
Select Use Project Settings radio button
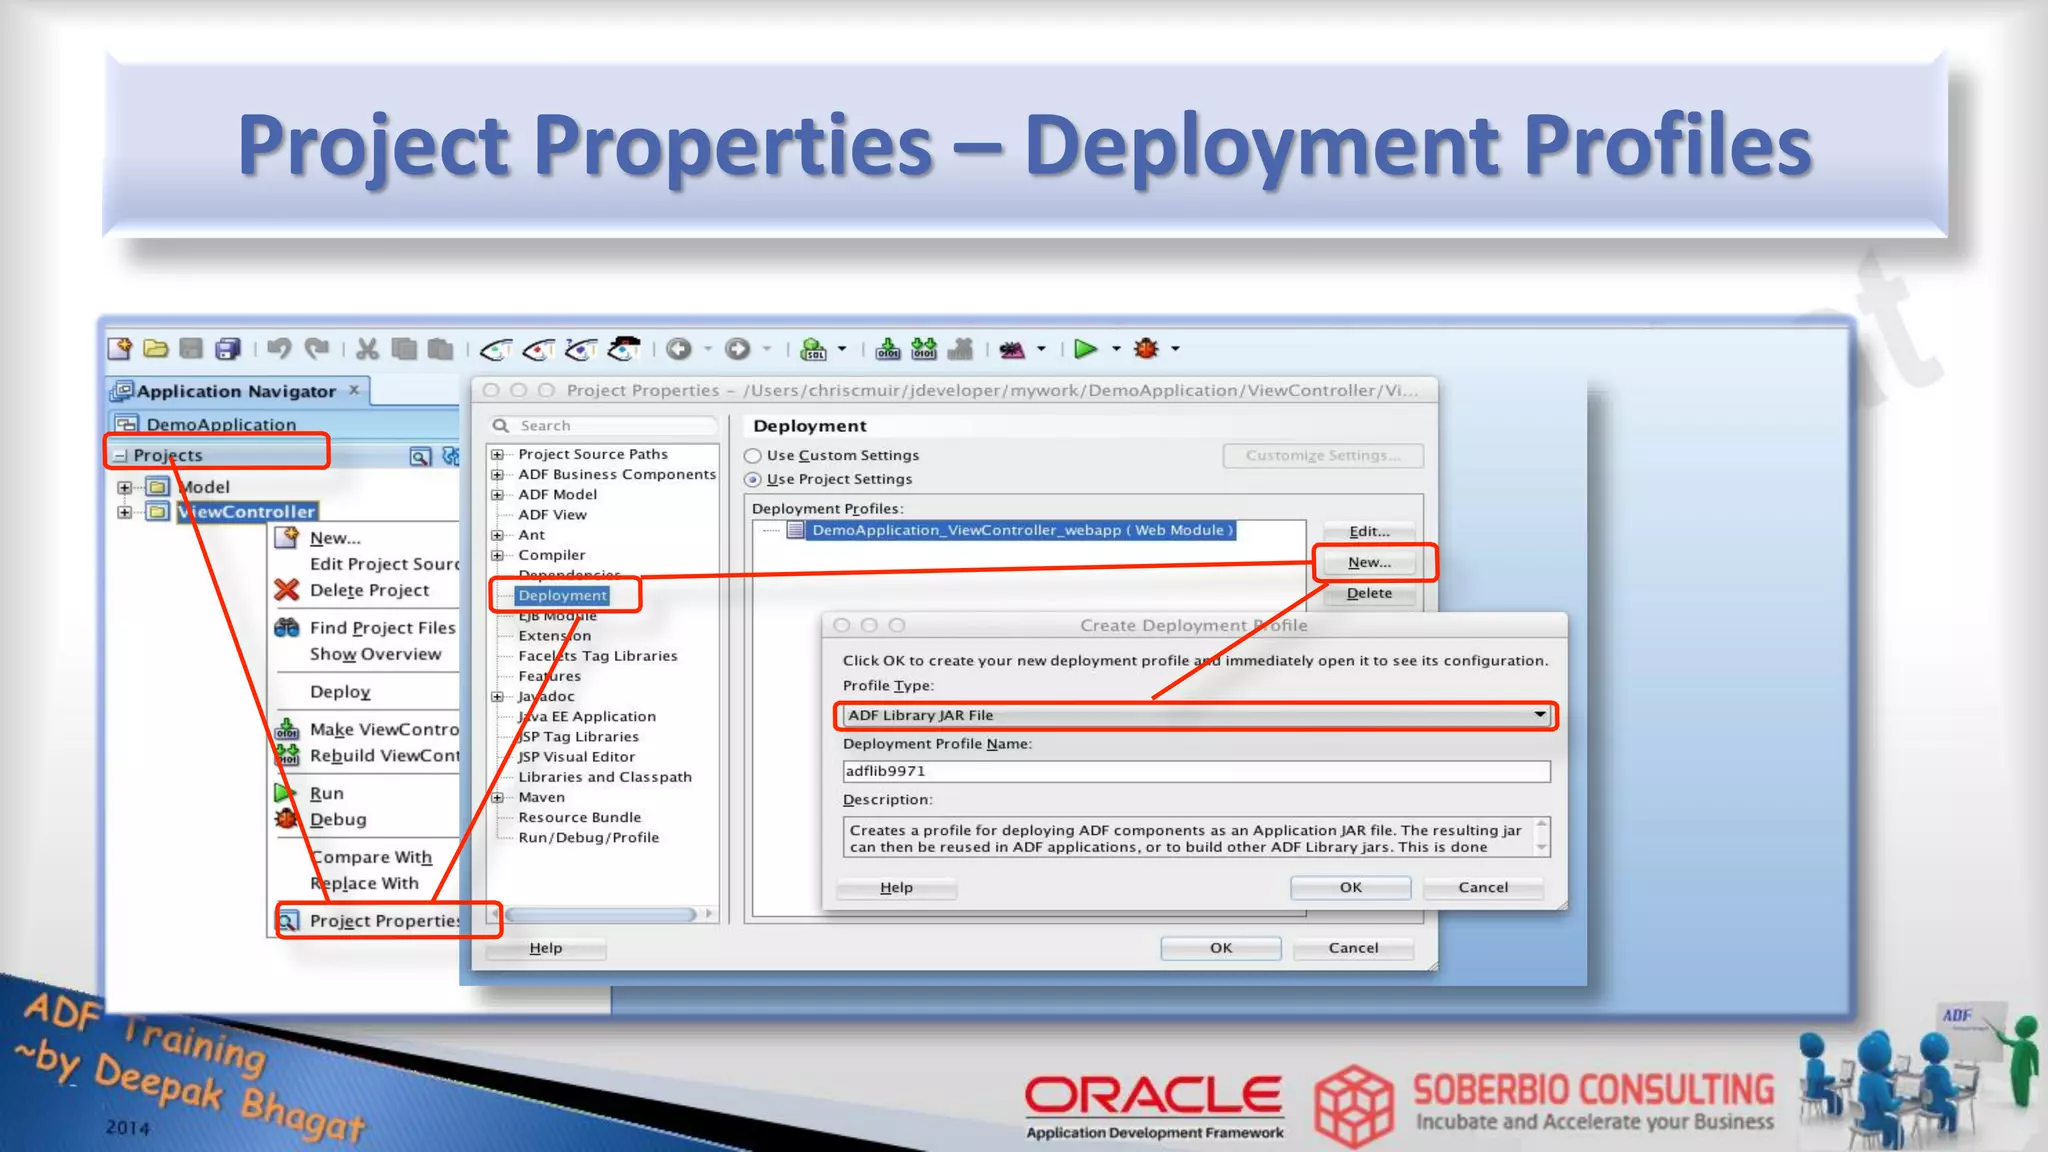753,480
